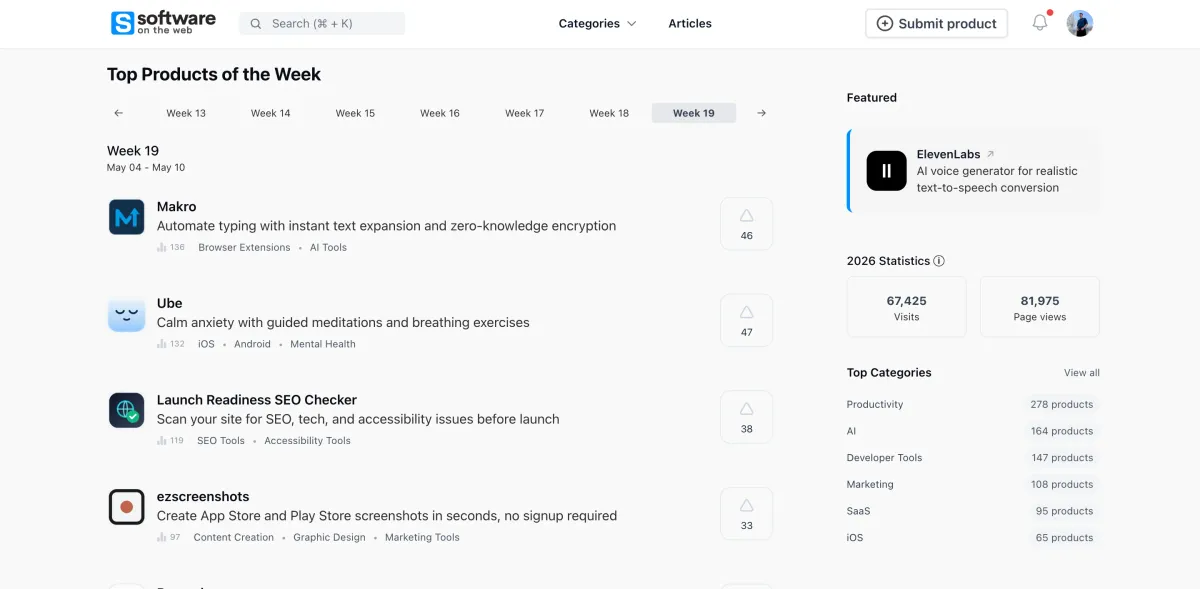1200x589 pixels.
Task: Click the 147 products count
Action: click(x=1062, y=458)
